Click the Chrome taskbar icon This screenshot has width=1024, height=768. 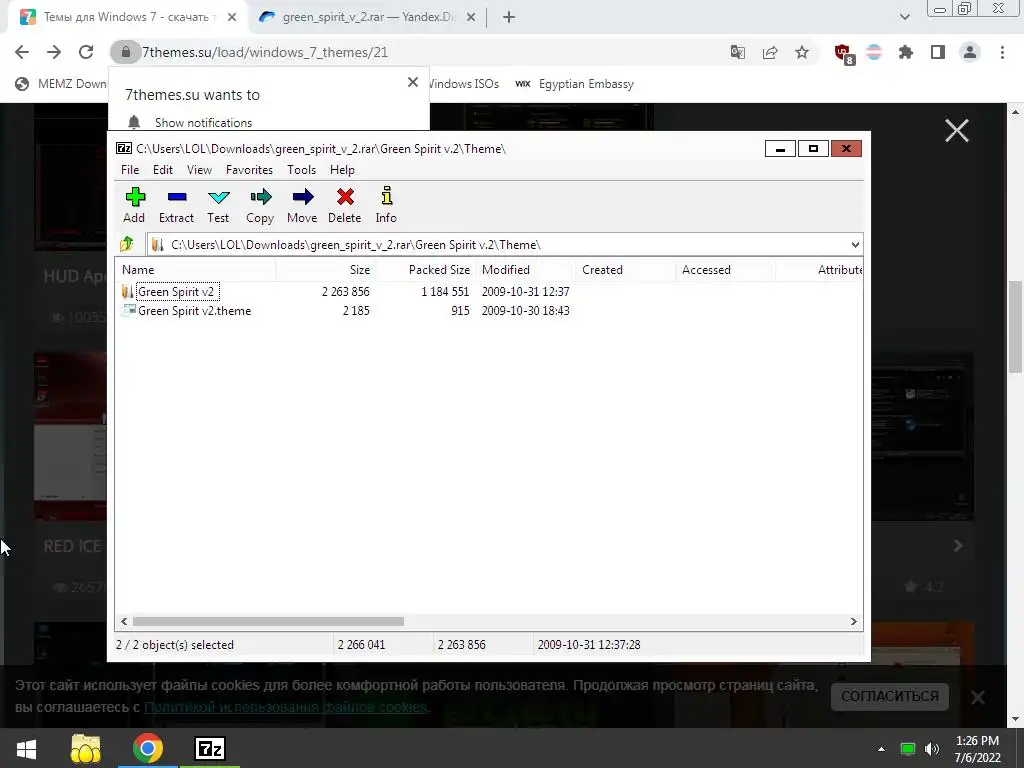coord(148,748)
